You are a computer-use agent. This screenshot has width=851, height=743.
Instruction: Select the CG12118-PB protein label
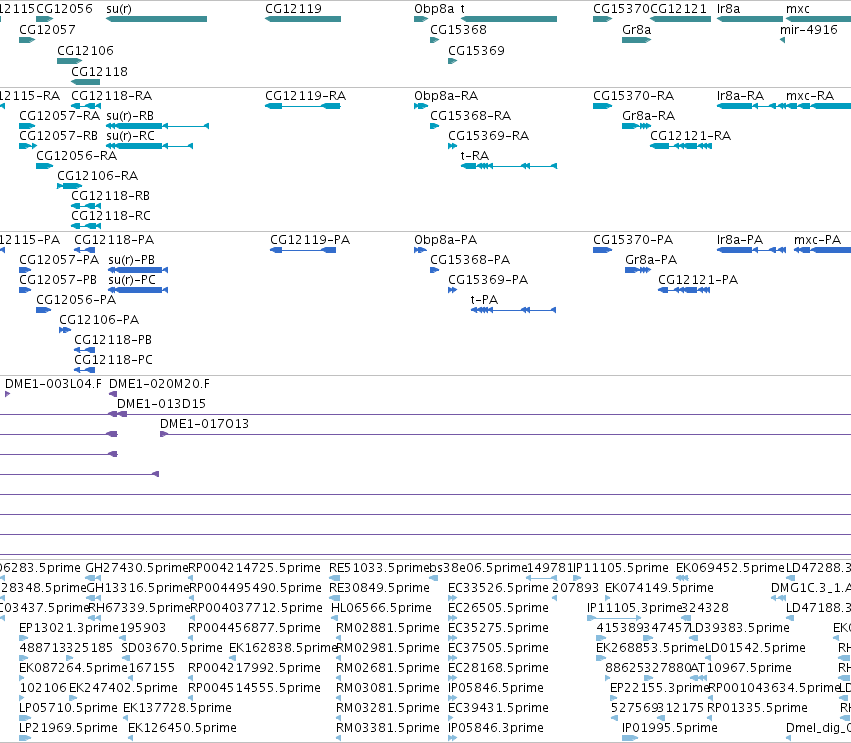click(113, 340)
